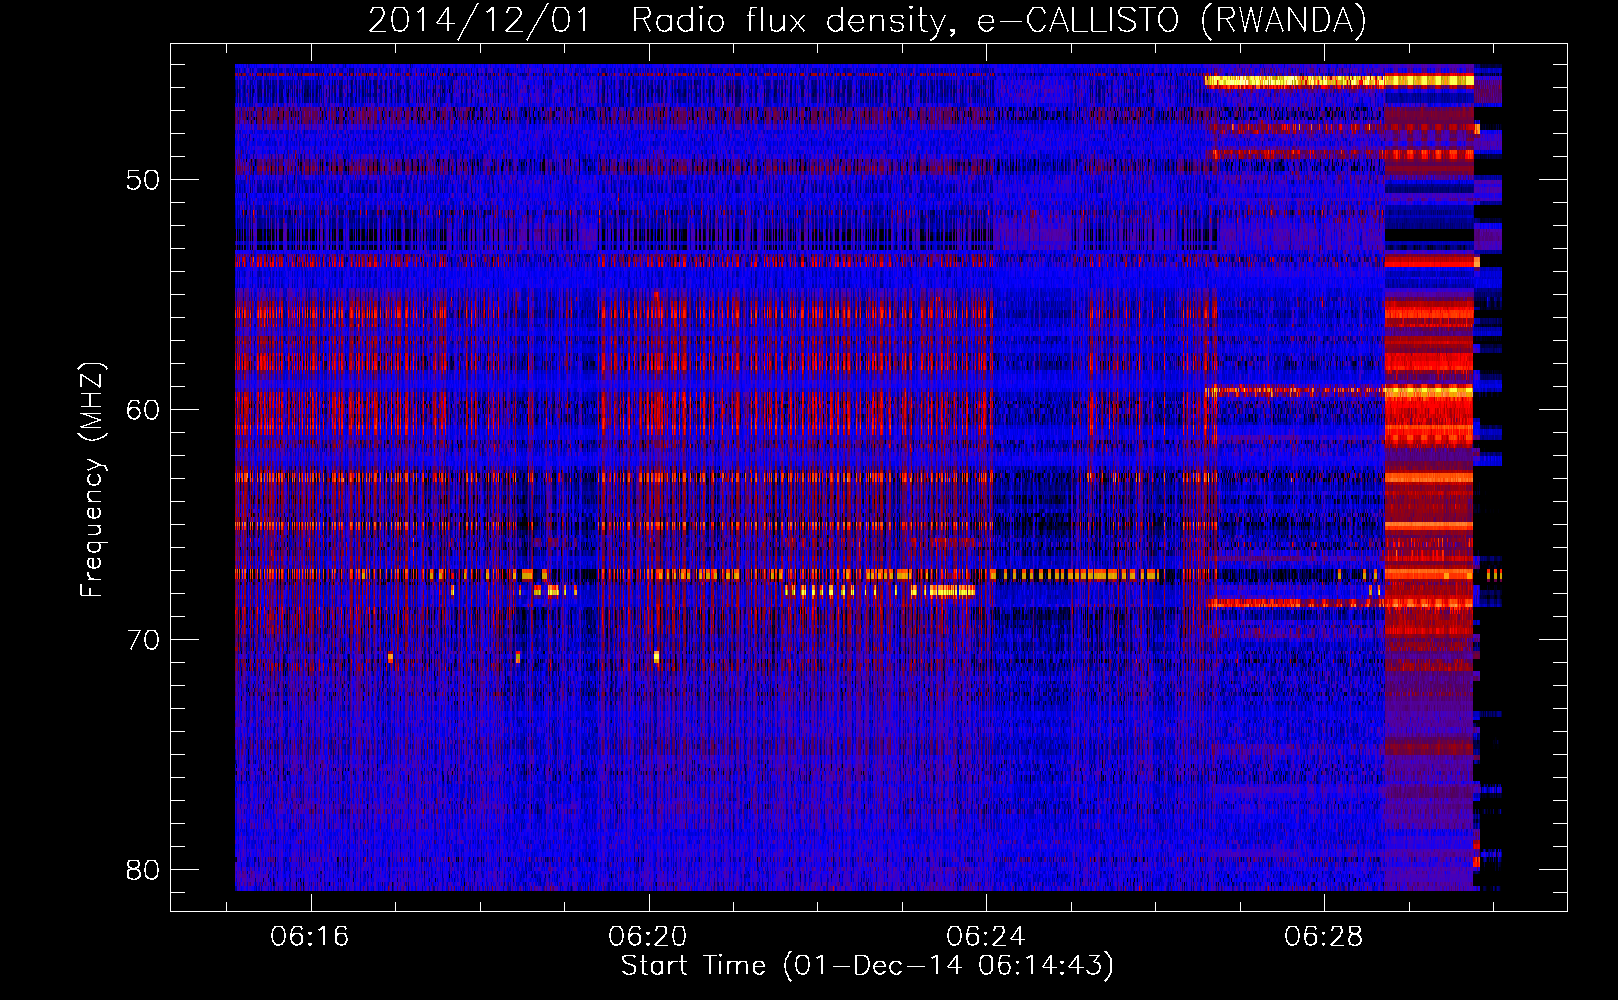Click the "Frequency (MHZ)" axis label

92,480
